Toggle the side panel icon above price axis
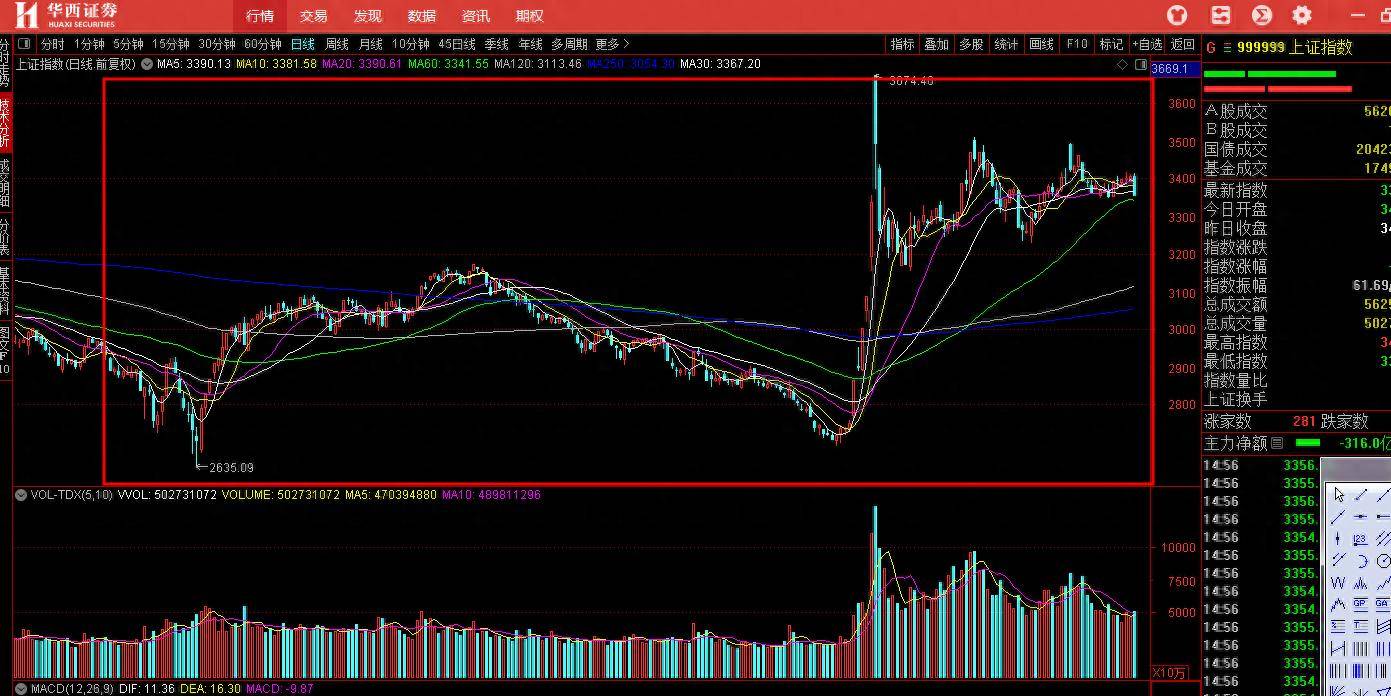This screenshot has height=696, width=1391. [1140, 64]
